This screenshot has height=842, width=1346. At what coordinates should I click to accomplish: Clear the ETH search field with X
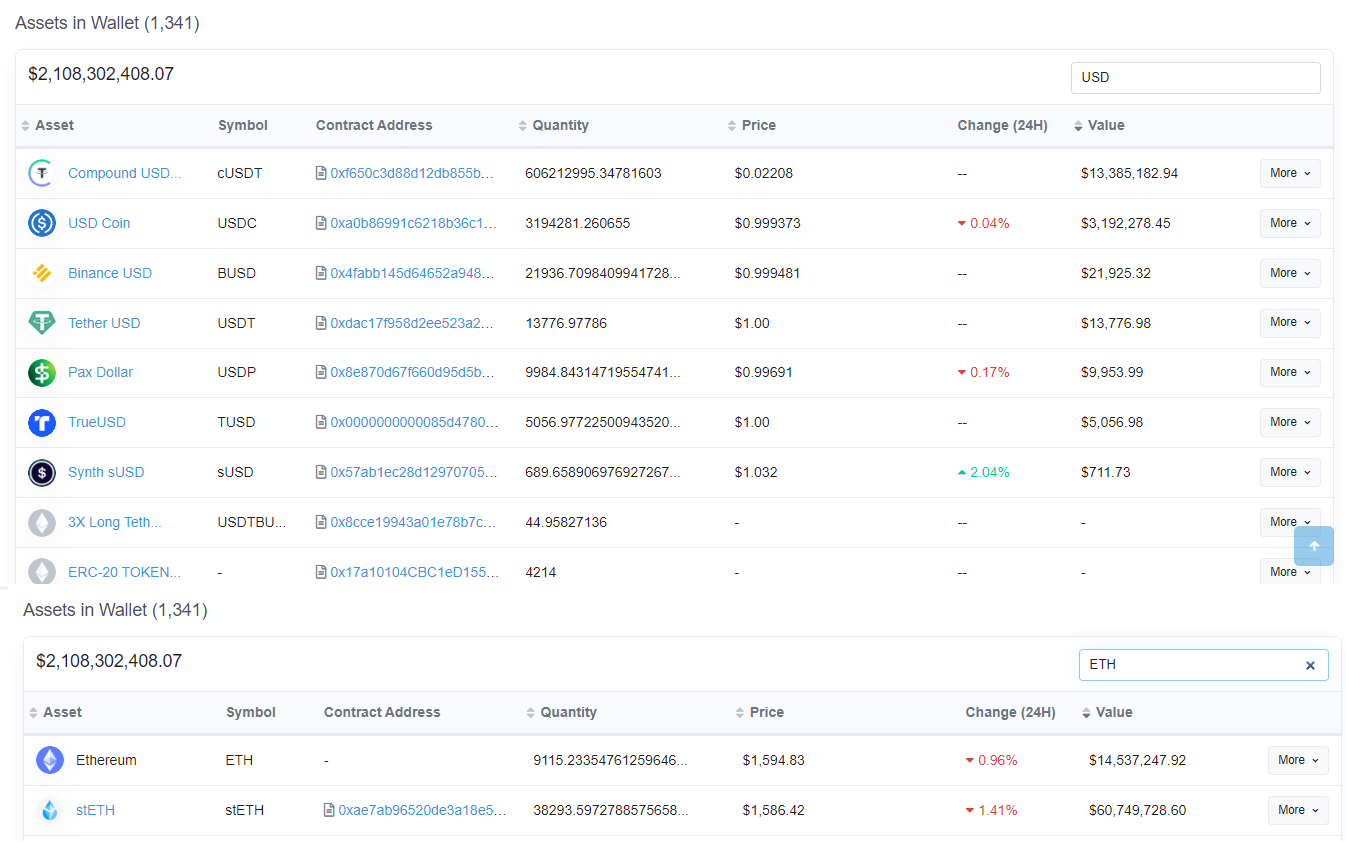(1310, 665)
